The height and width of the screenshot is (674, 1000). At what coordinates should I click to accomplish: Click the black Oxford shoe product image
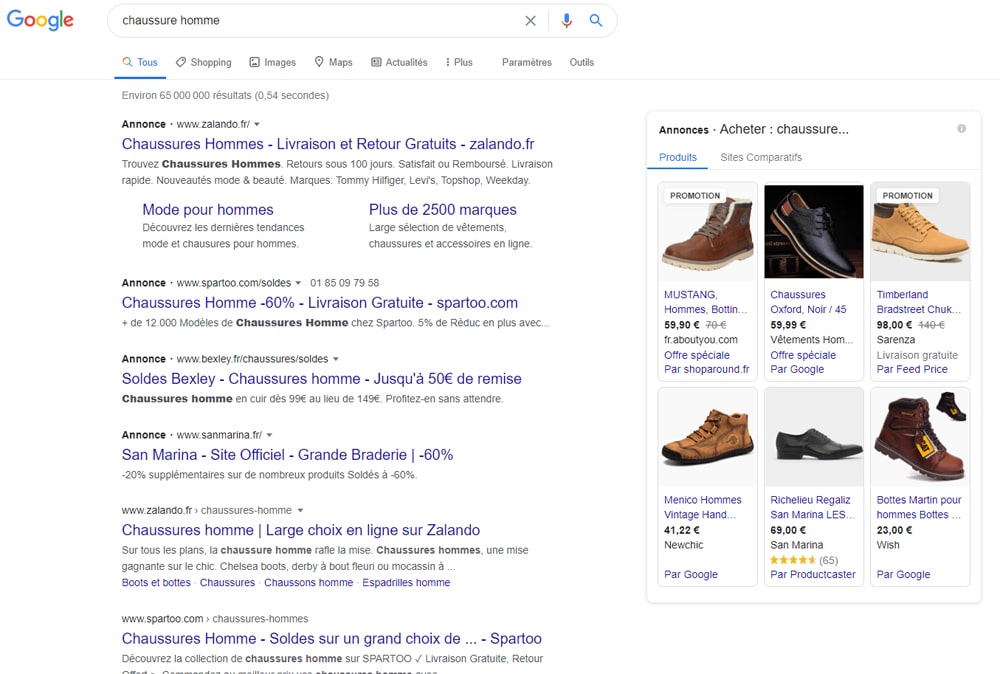(x=814, y=232)
